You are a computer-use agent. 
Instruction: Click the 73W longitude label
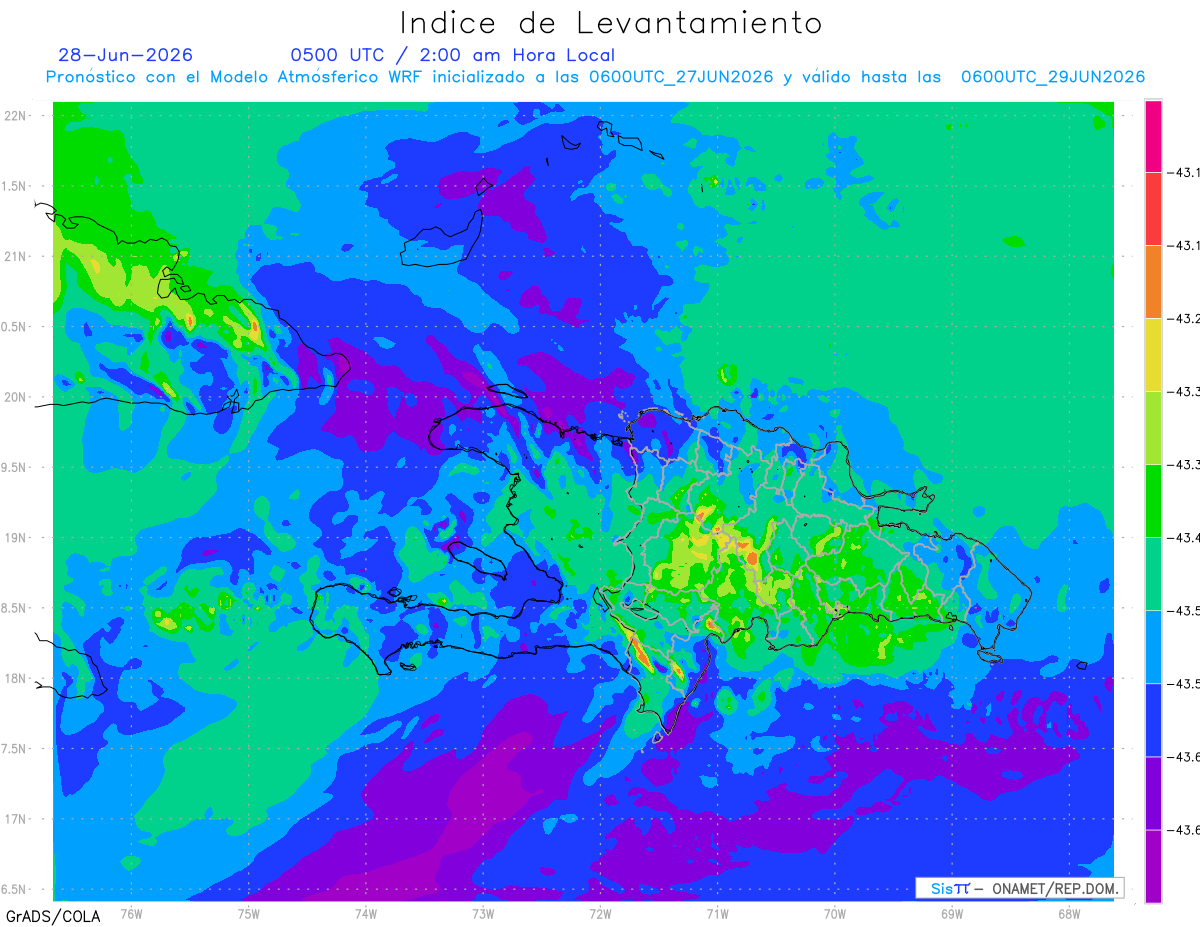[x=483, y=913]
